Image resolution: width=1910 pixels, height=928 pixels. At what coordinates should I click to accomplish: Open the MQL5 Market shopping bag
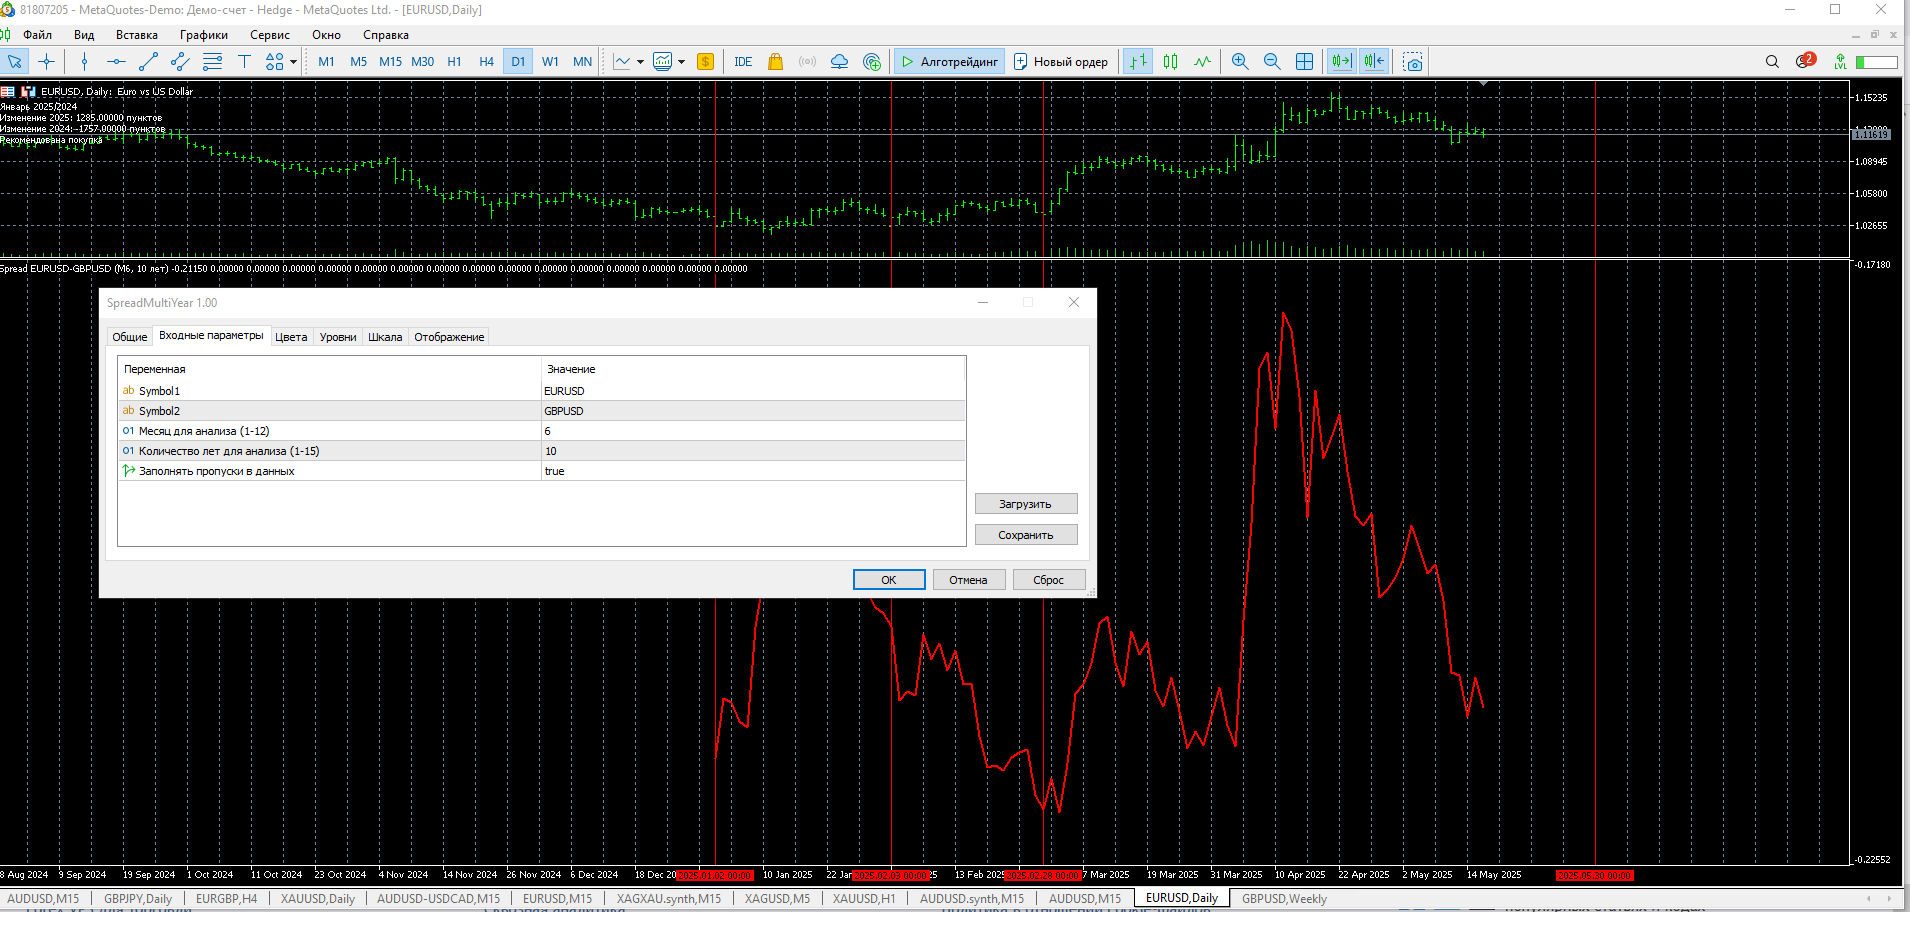coord(775,62)
